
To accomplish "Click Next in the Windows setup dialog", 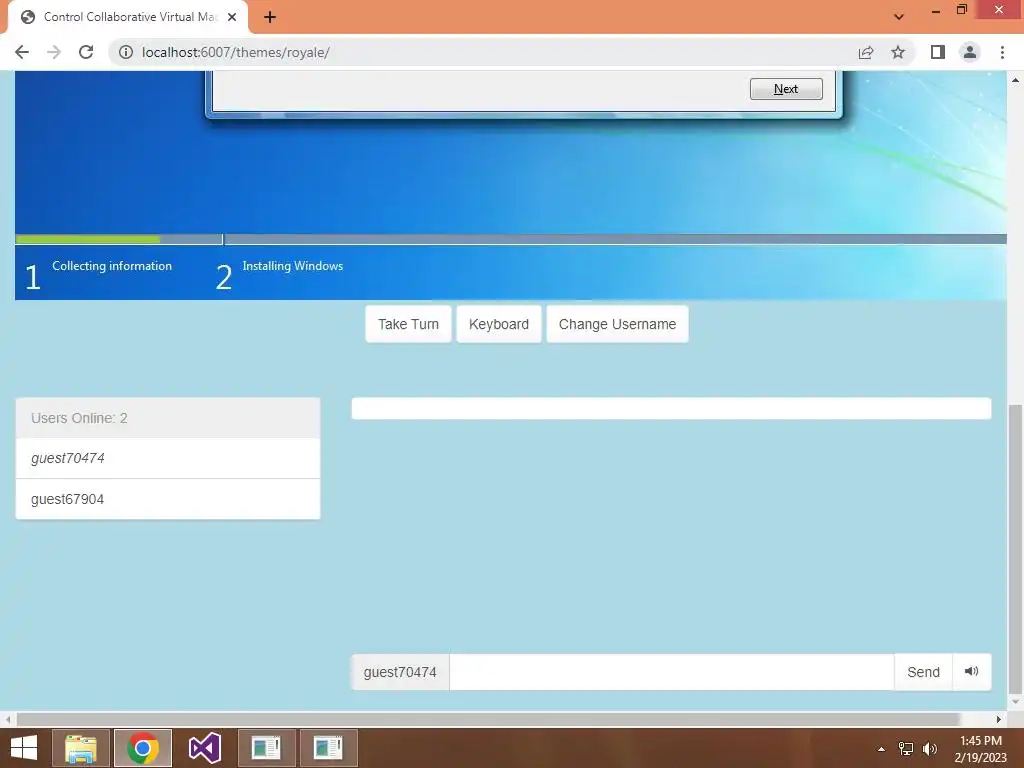I will point(786,89).
